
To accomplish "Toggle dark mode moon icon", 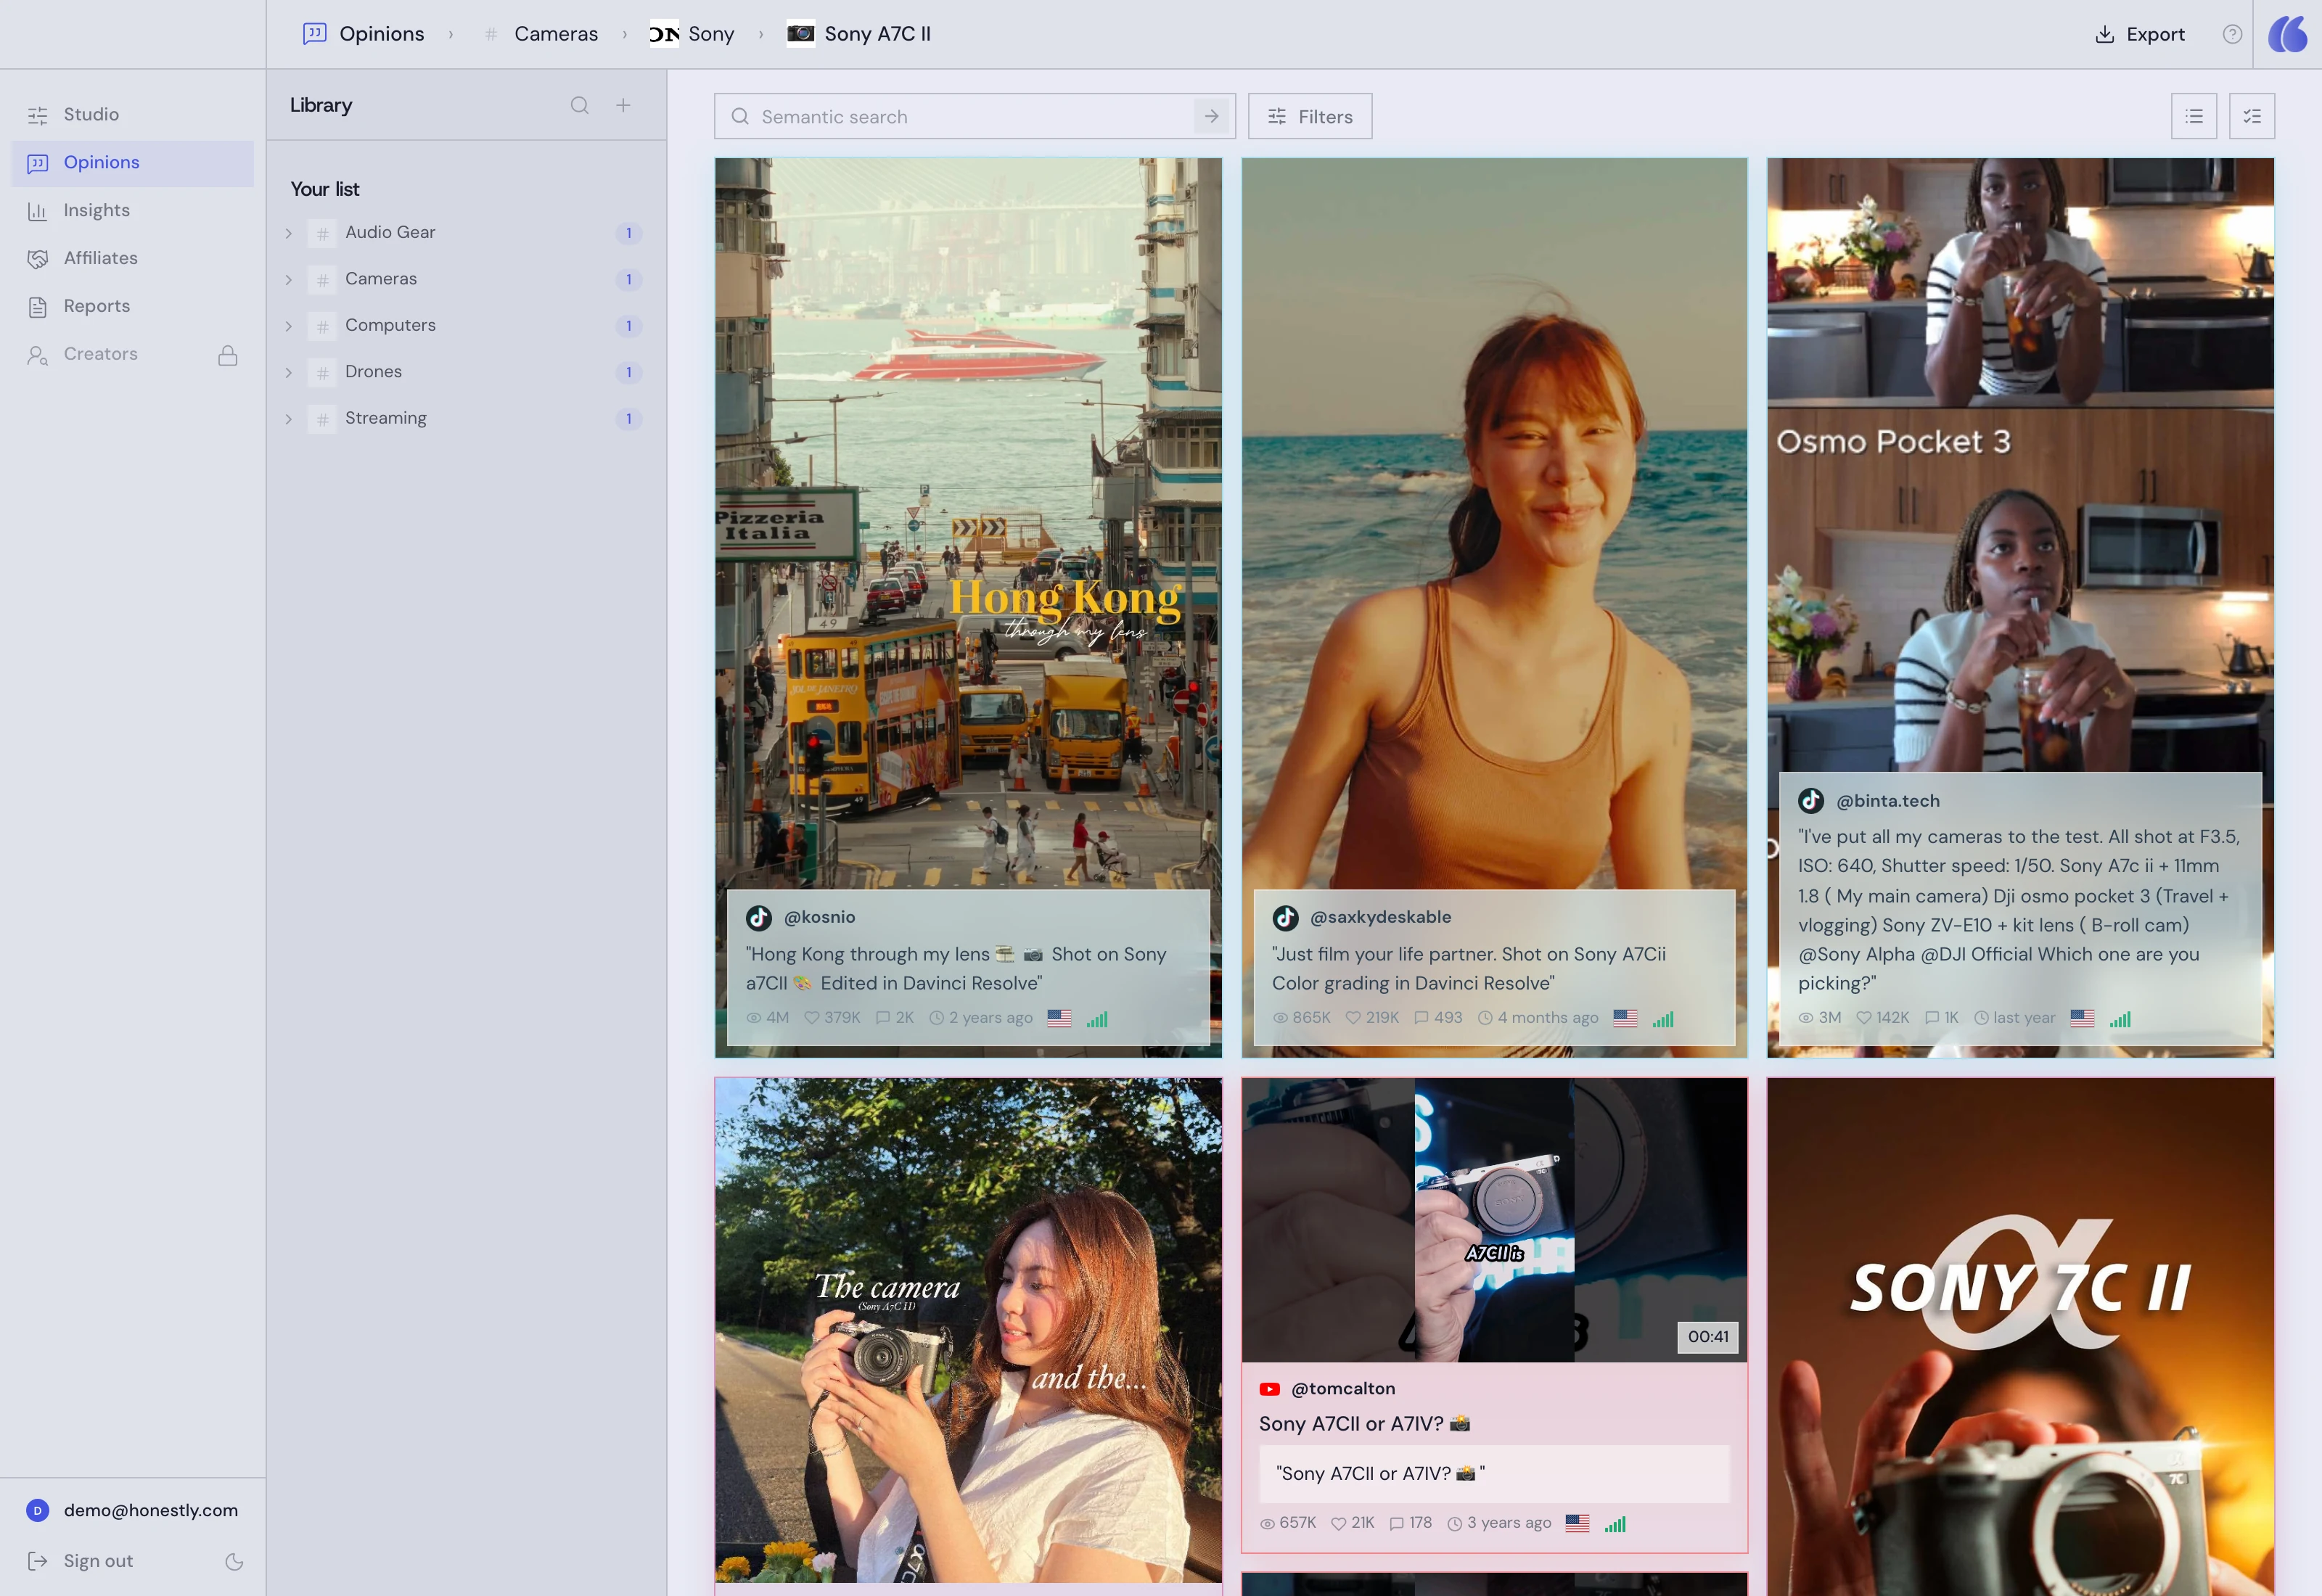I will coord(234,1563).
